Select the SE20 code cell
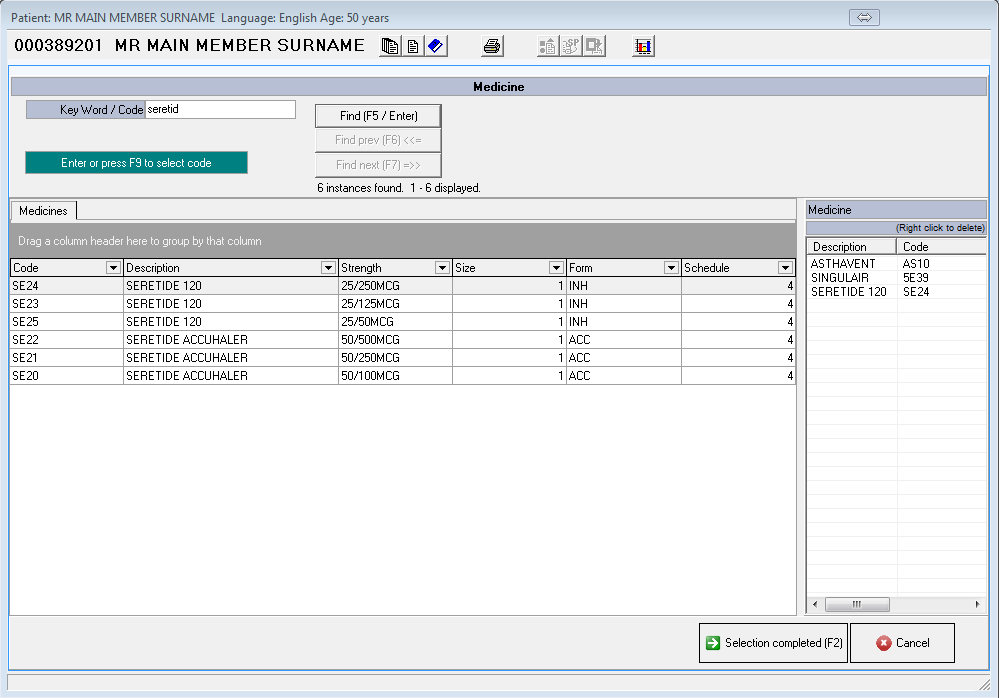The height and width of the screenshot is (698, 999). pyautogui.click(x=66, y=376)
